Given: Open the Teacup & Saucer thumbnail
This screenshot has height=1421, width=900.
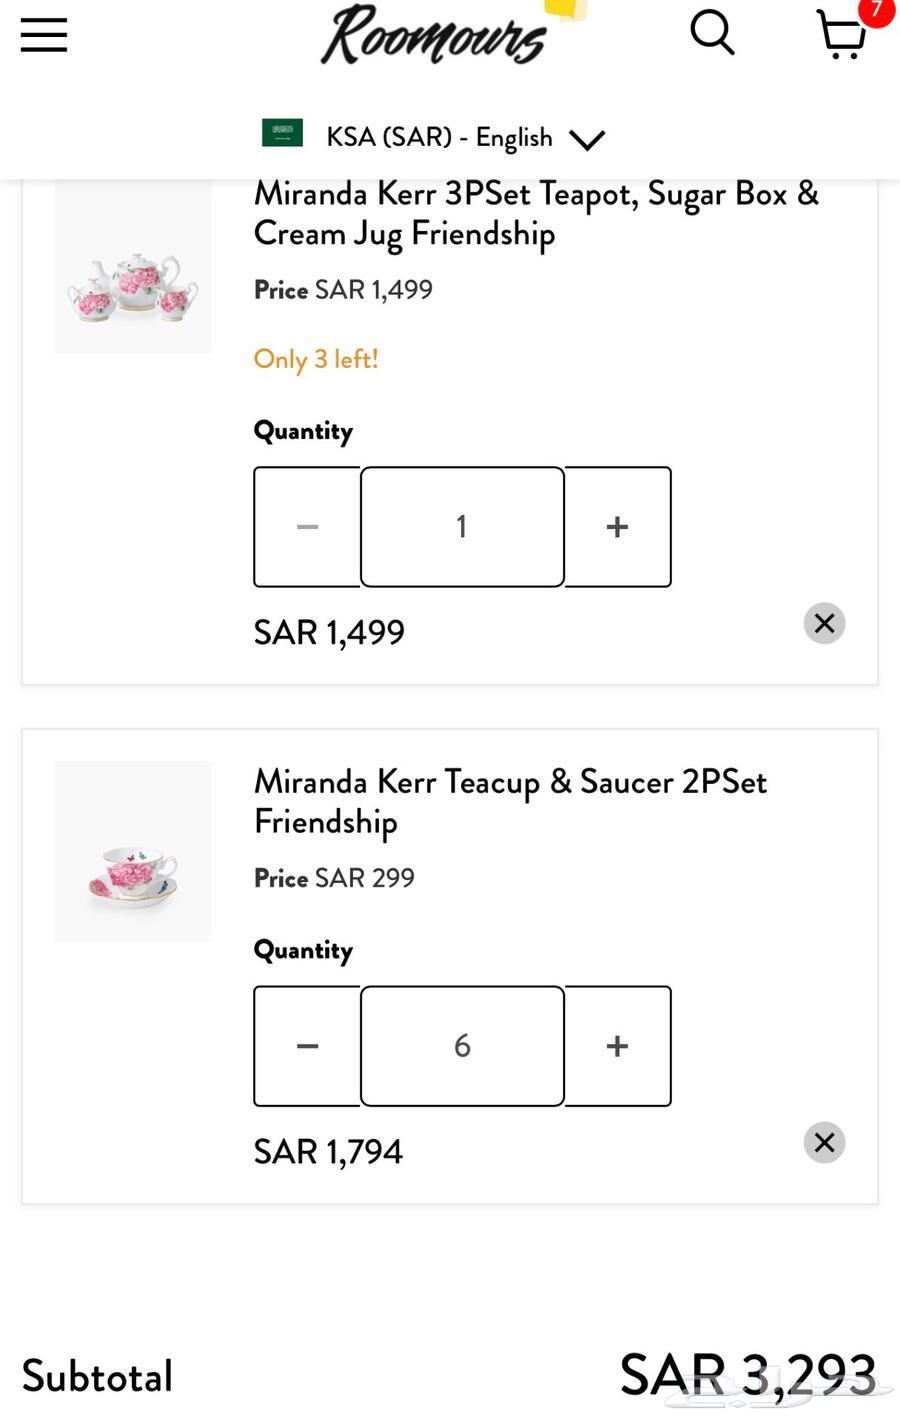Looking at the screenshot, I should click(x=133, y=852).
